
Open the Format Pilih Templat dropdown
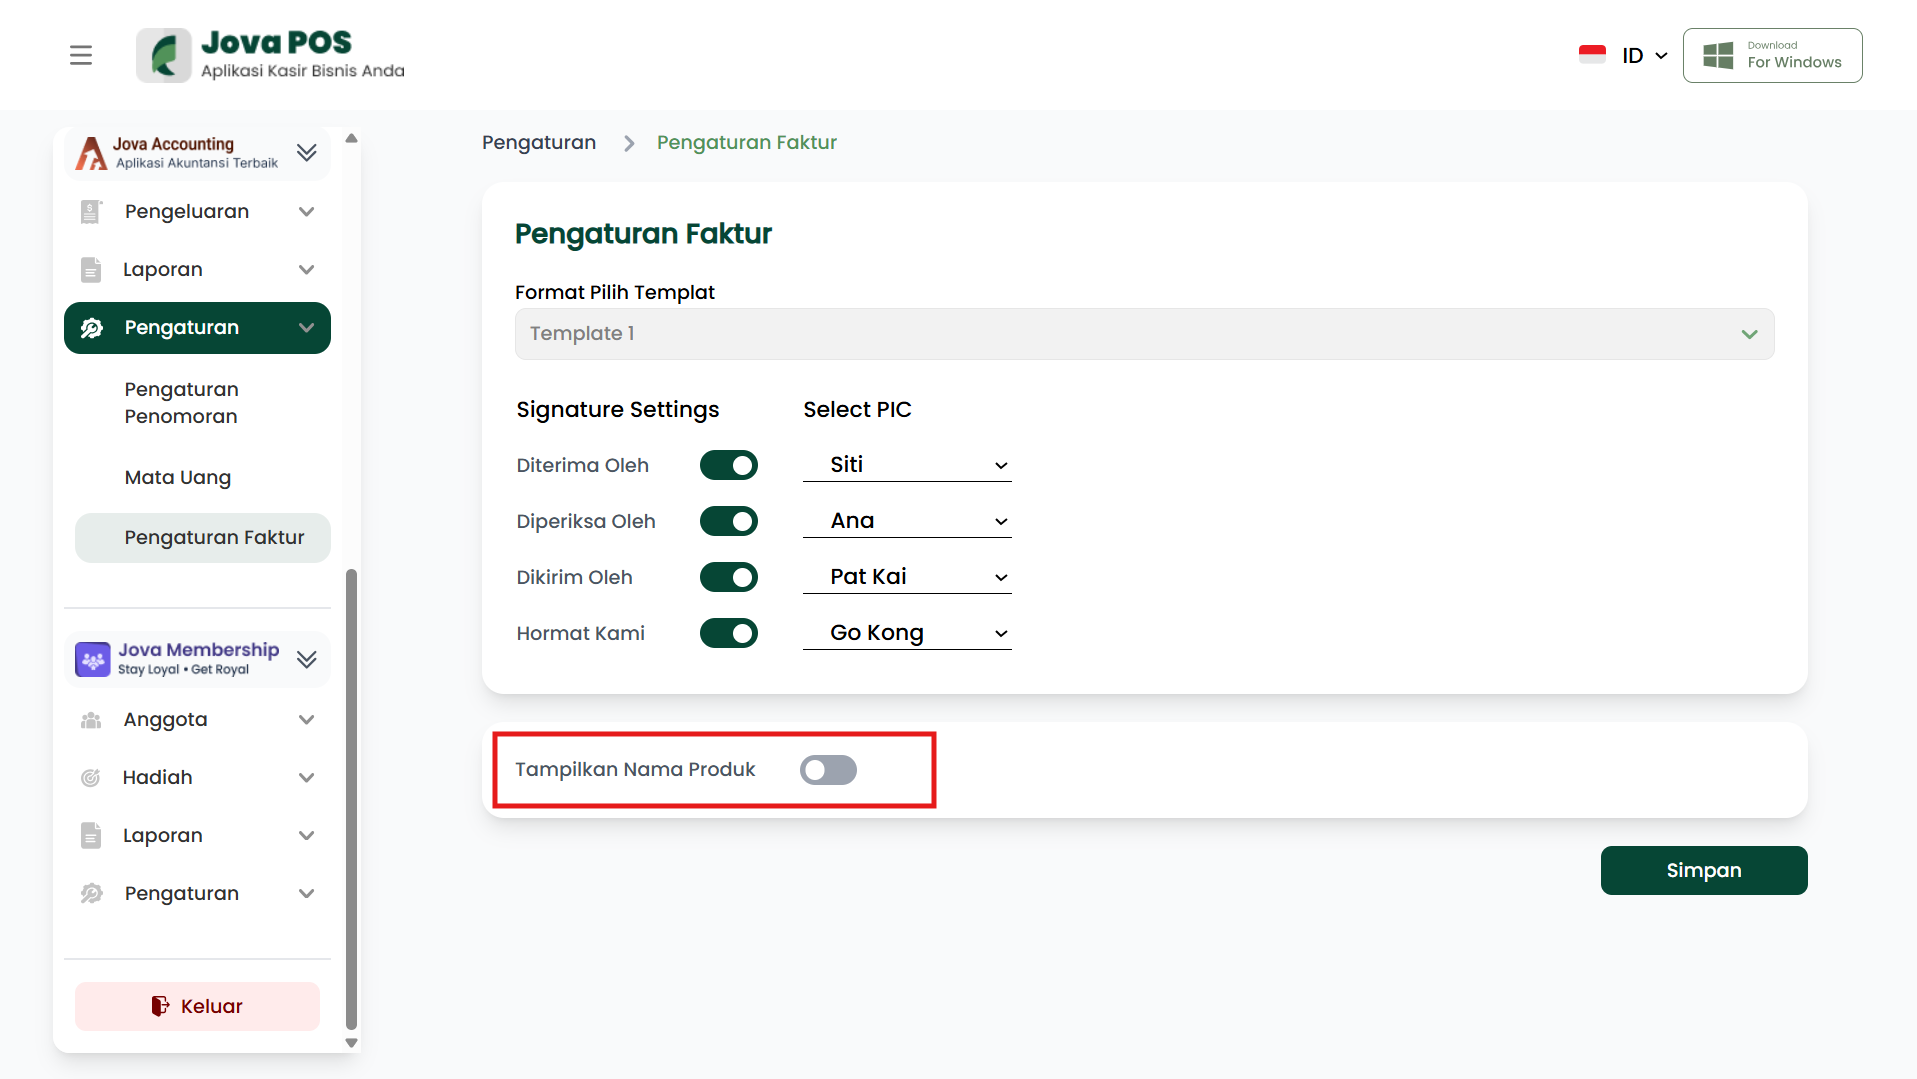pos(1144,334)
